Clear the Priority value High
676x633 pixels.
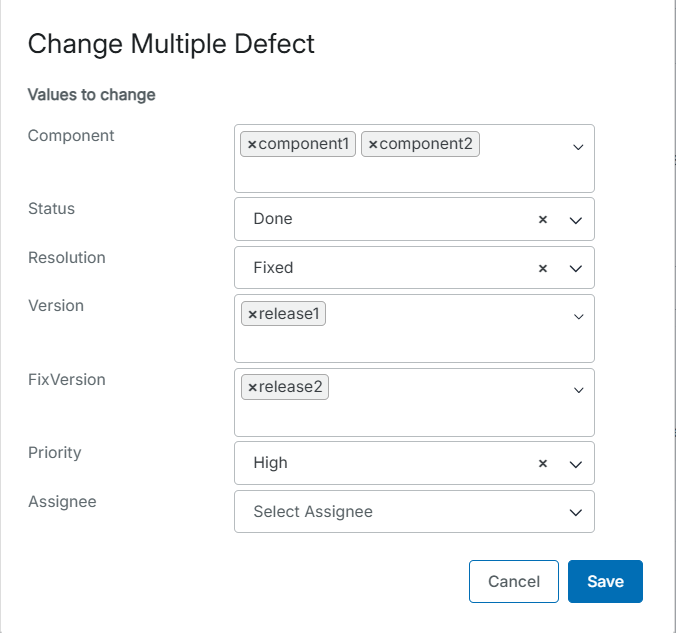(543, 463)
